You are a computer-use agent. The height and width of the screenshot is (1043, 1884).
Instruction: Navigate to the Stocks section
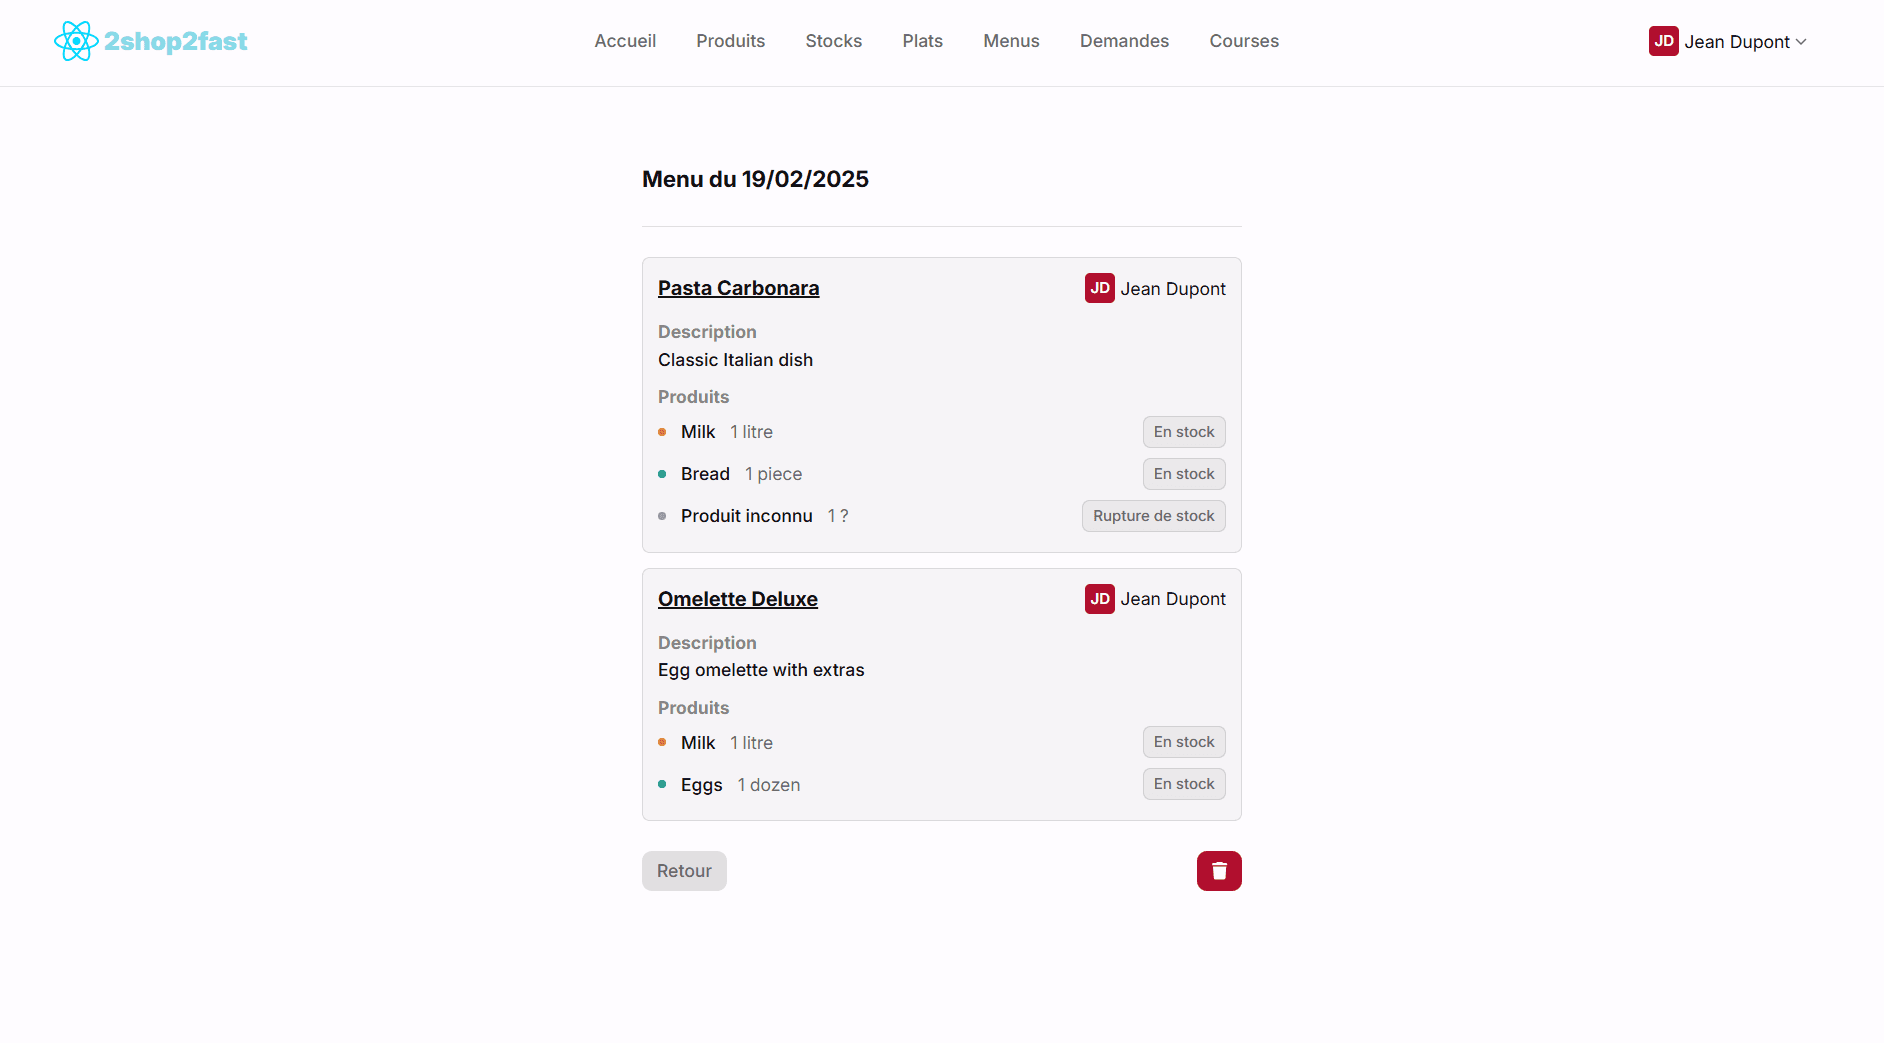(x=833, y=41)
